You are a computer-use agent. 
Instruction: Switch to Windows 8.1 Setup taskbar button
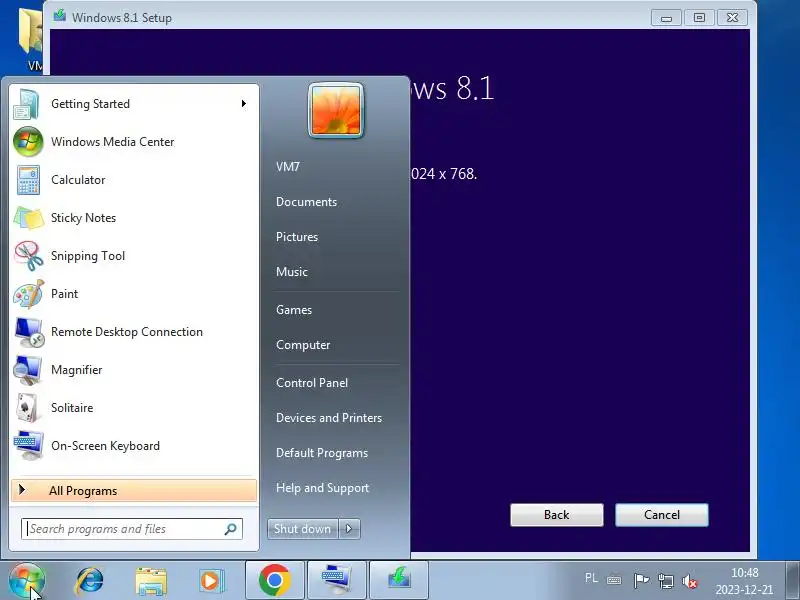pyautogui.click(x=398, y=581)
